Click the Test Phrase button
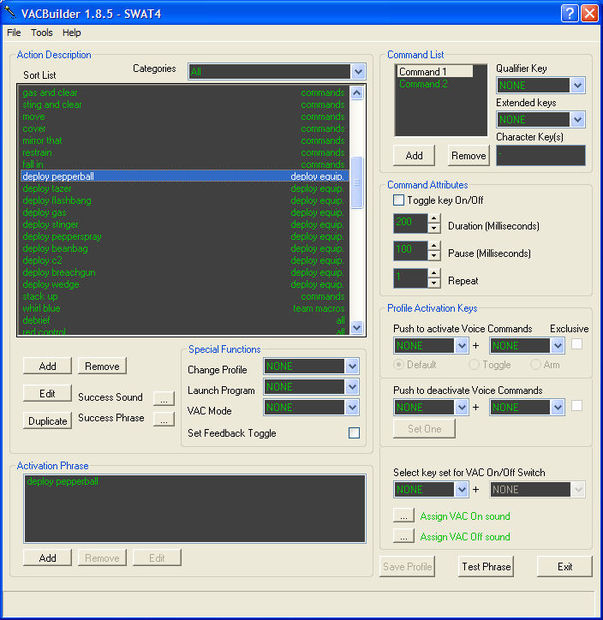This screenshot has height=620, width=603. 486,567
